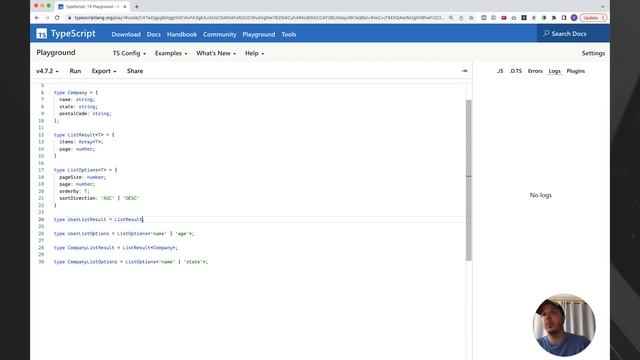Click the 'postalCode: string;' code line
Viewport: 640px width, 360px height.
[85, 113]
